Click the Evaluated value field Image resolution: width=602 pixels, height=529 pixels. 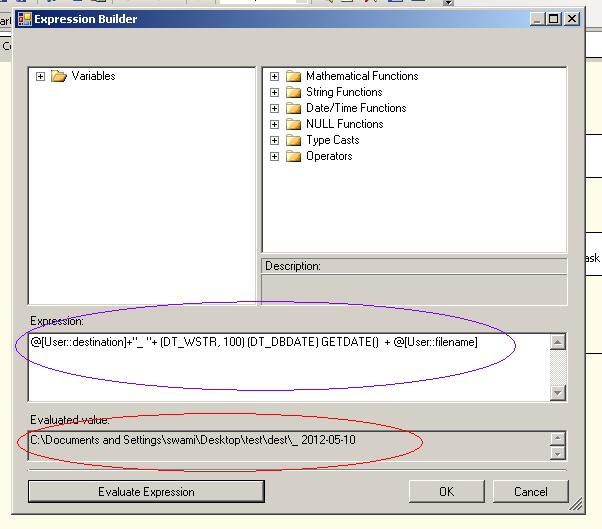[289, 445]
